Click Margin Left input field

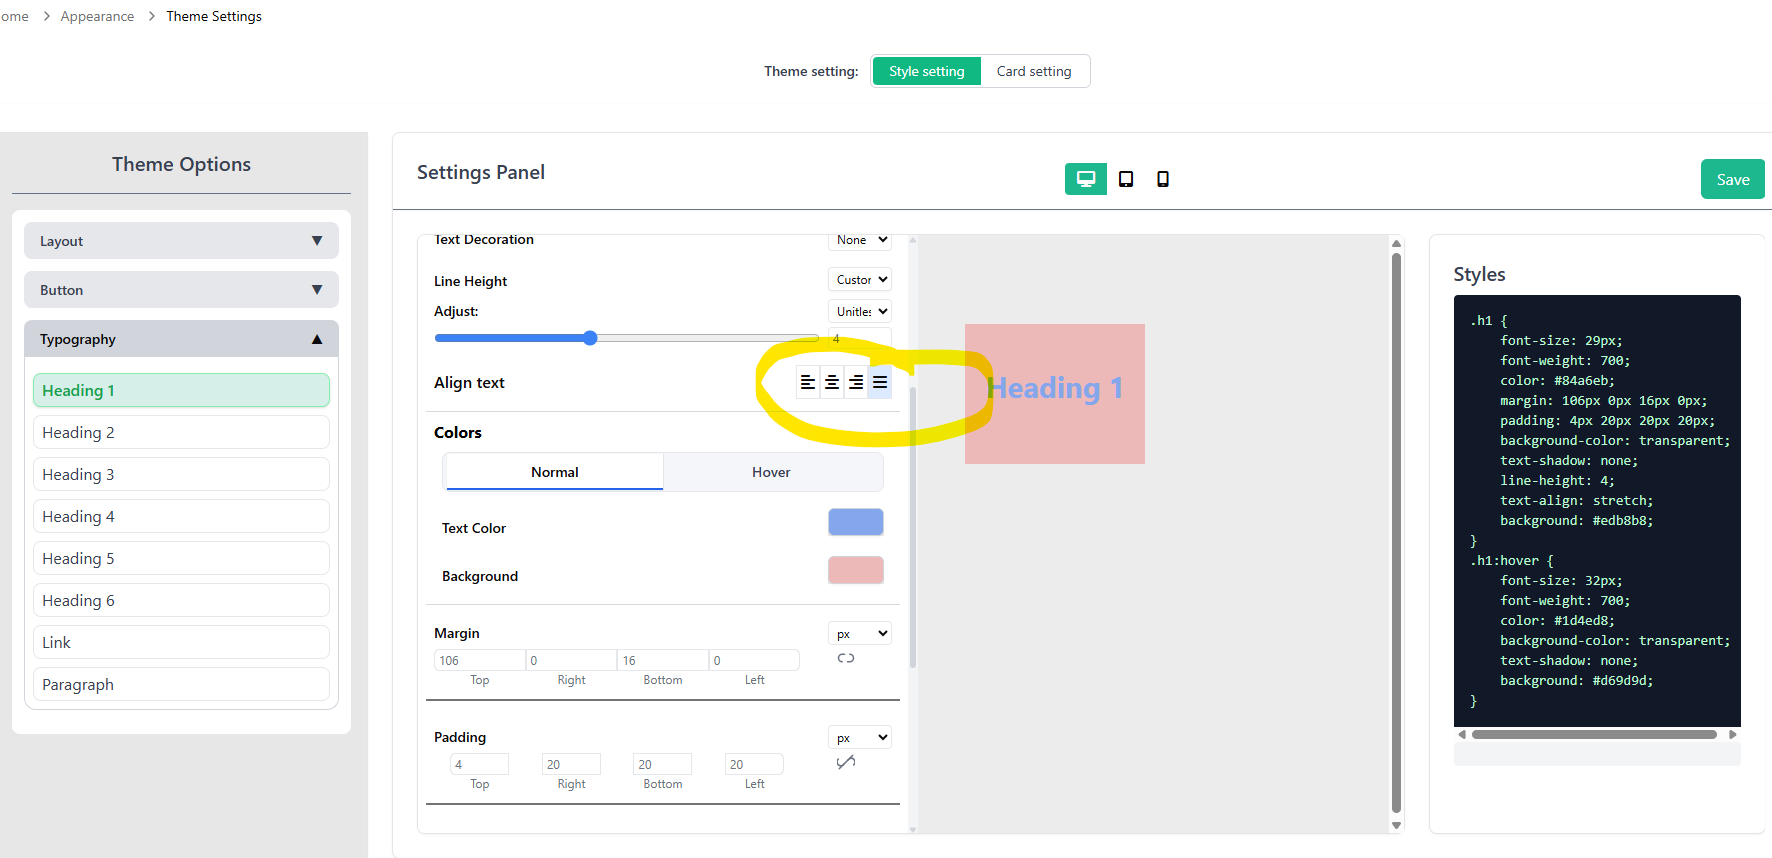click(x=754, y=660)
